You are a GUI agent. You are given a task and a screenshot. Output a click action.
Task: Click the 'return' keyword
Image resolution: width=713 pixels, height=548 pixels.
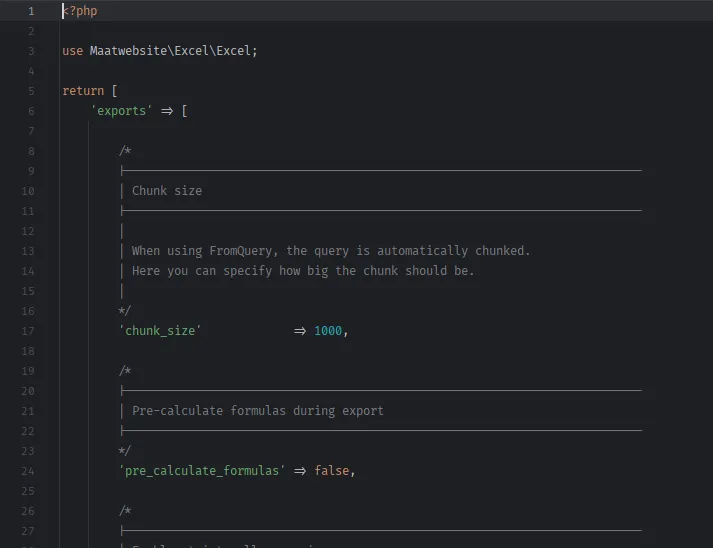tap(83, 91)
